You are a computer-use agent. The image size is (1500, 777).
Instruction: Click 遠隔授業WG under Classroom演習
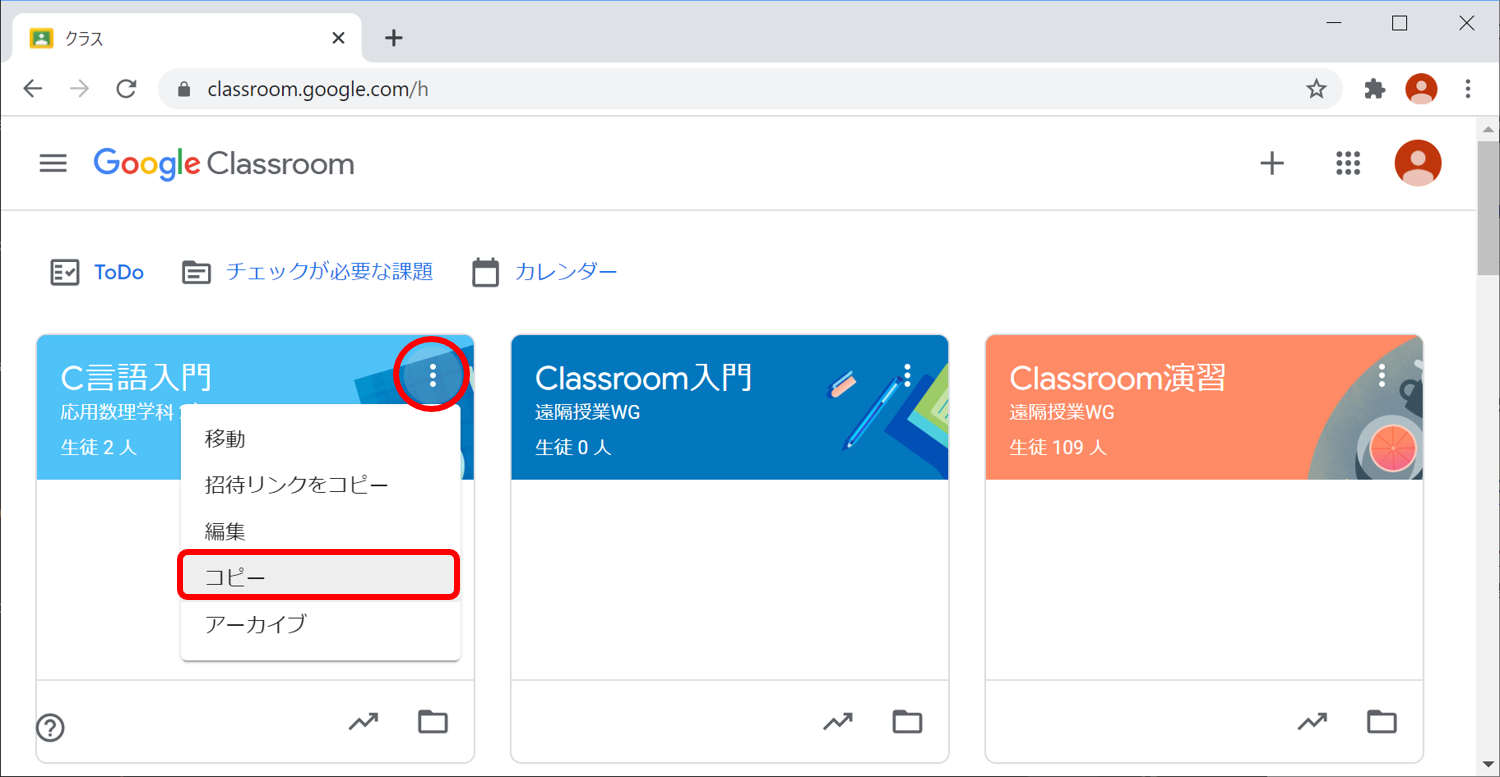tap(1062, 412)
